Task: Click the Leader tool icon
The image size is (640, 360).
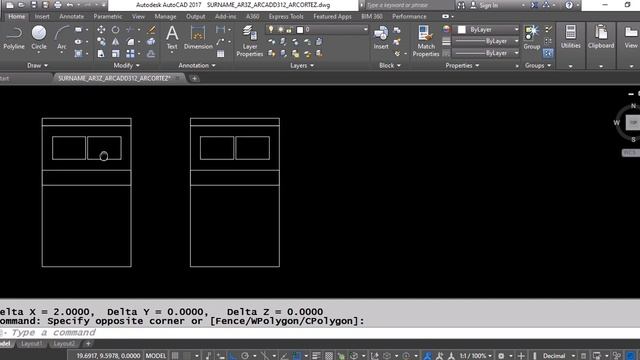Action: [x=220, y=42]
